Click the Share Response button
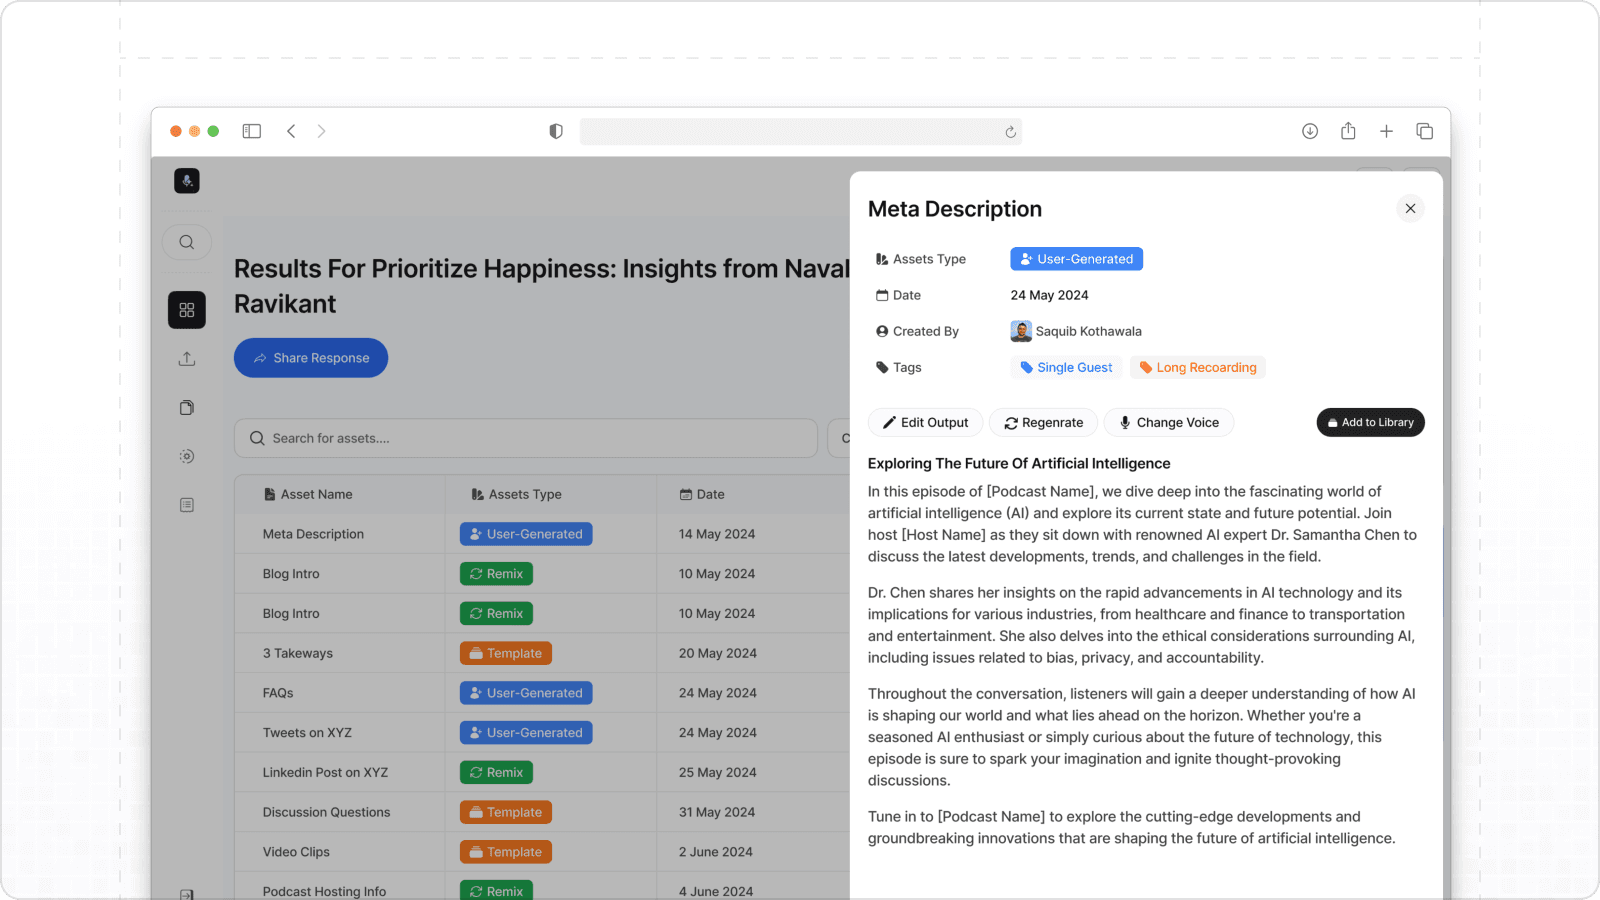This screenshot has height=900, width=1600. pos(311,358)
